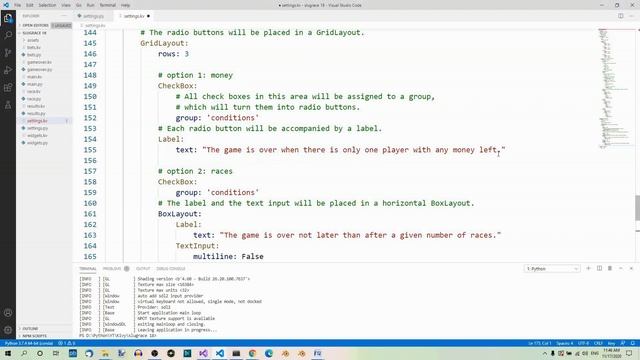Viewport: 640px width, 360px height.
Task: Select the PROBLEMS panel tab
Action: [112, 269]
